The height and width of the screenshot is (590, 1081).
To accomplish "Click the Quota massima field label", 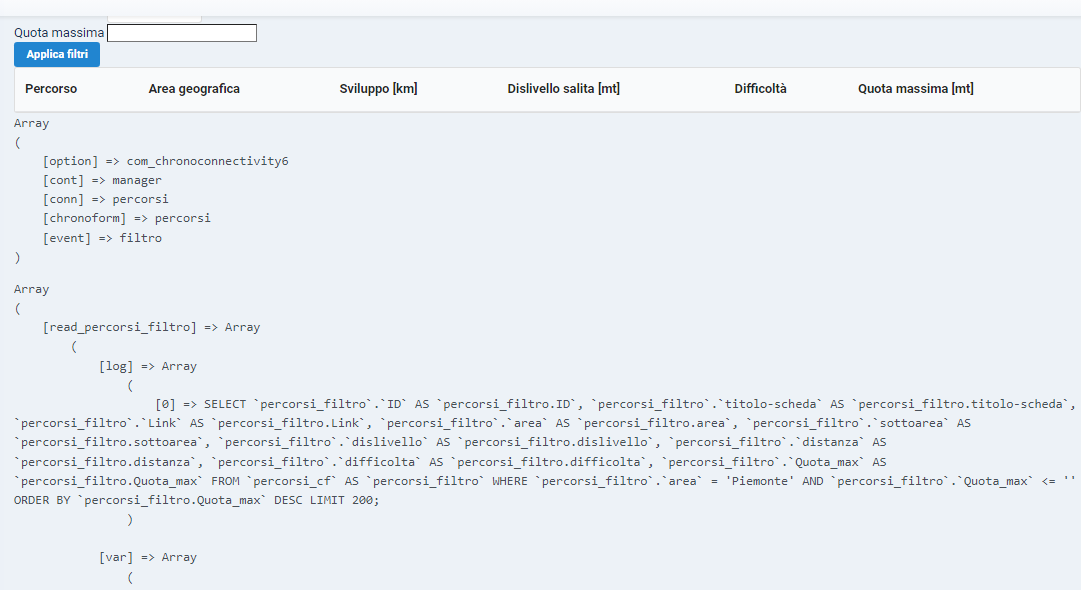I will (x=59, y=33).
